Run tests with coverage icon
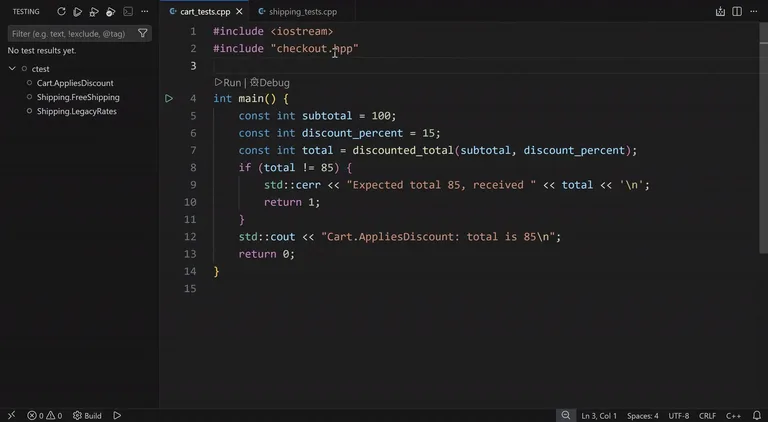 coord(111,11)
